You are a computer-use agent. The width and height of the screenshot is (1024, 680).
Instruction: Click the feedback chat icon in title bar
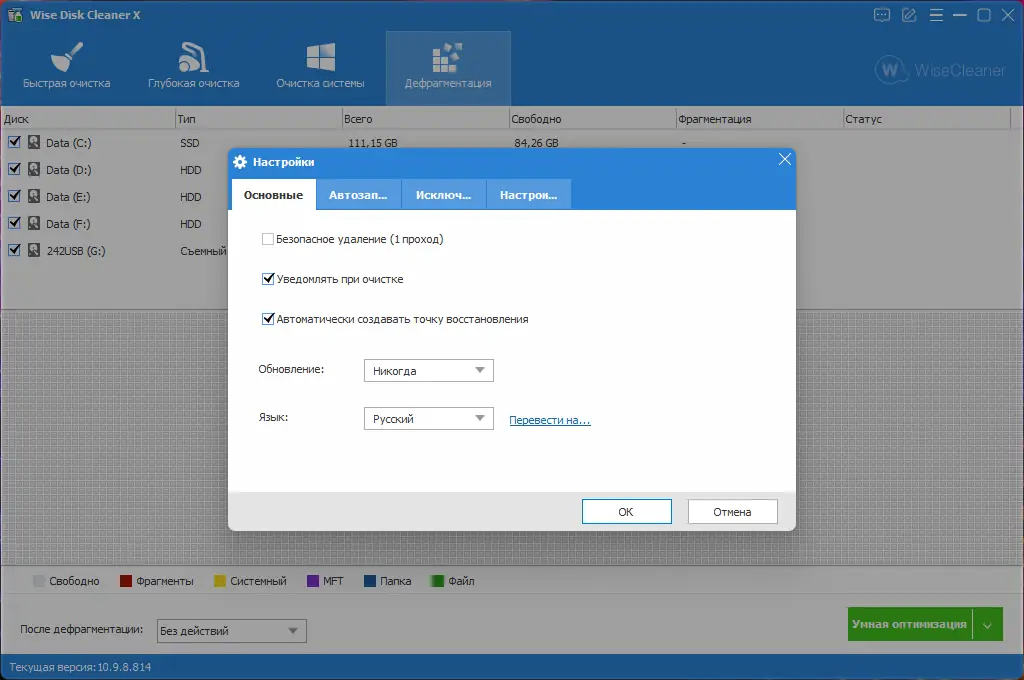tap(882, 15)
